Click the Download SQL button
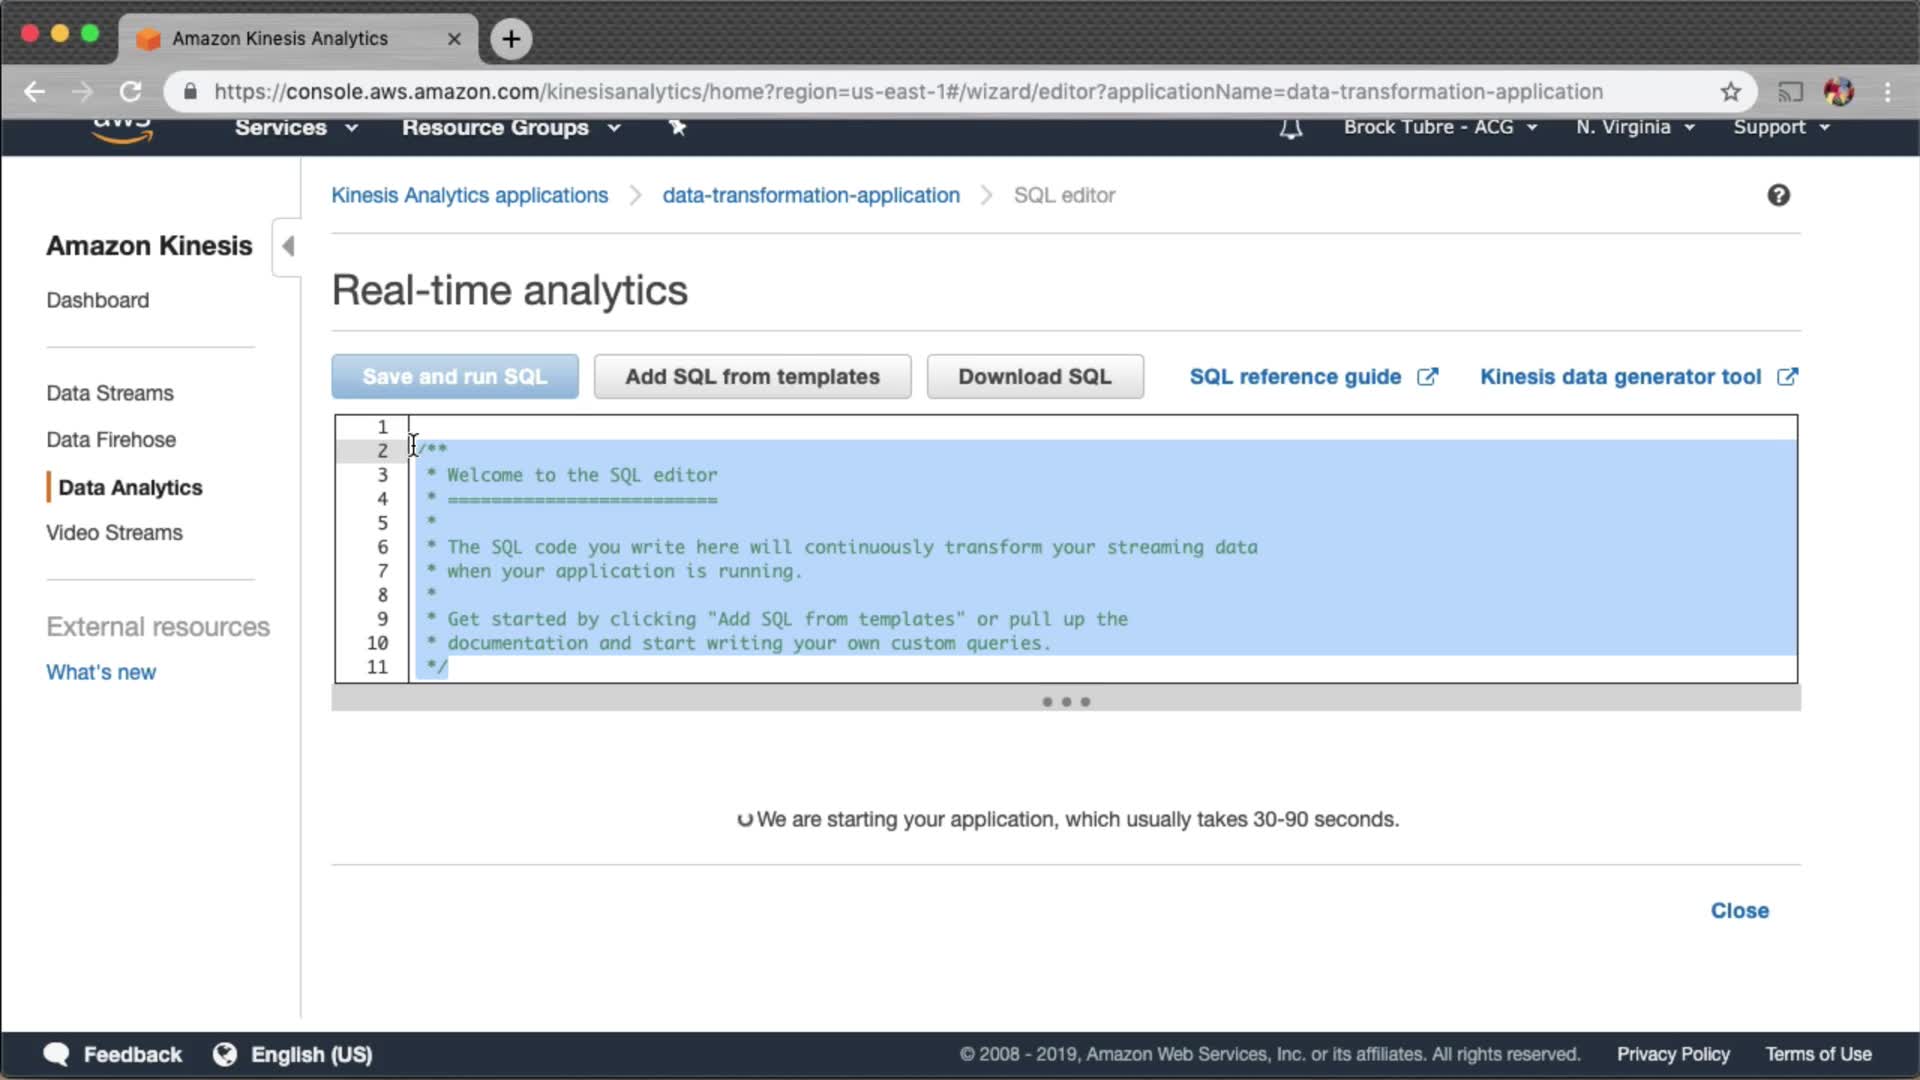The width and height of the screenshot is (1920, 1080). point(1034,377)
